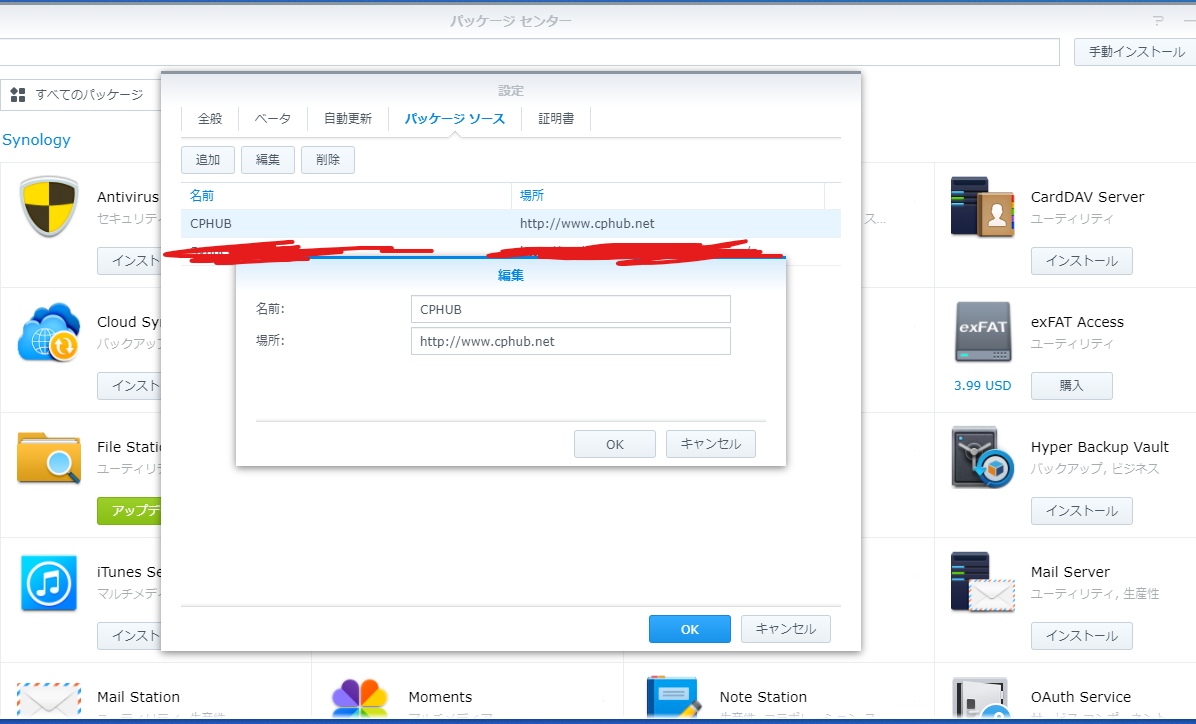
Task: Click the Note Station notebook icon
Action: point(673,697)
